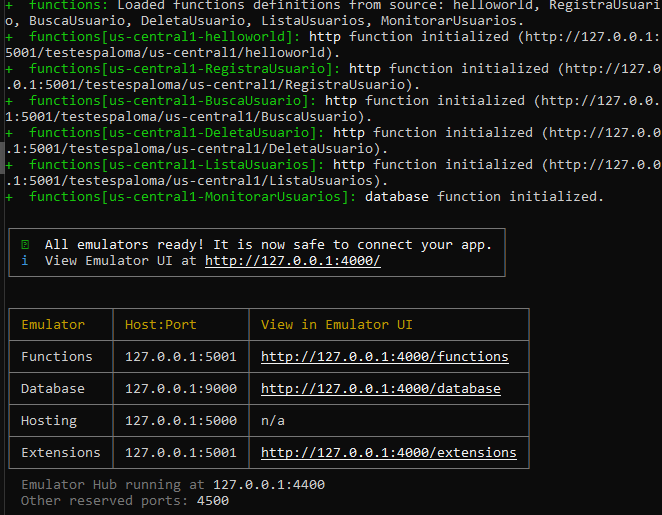
Task: Click the helloworld URL path 'testespaloma/us-central1/helloworld'
Action: pos(185,53)
